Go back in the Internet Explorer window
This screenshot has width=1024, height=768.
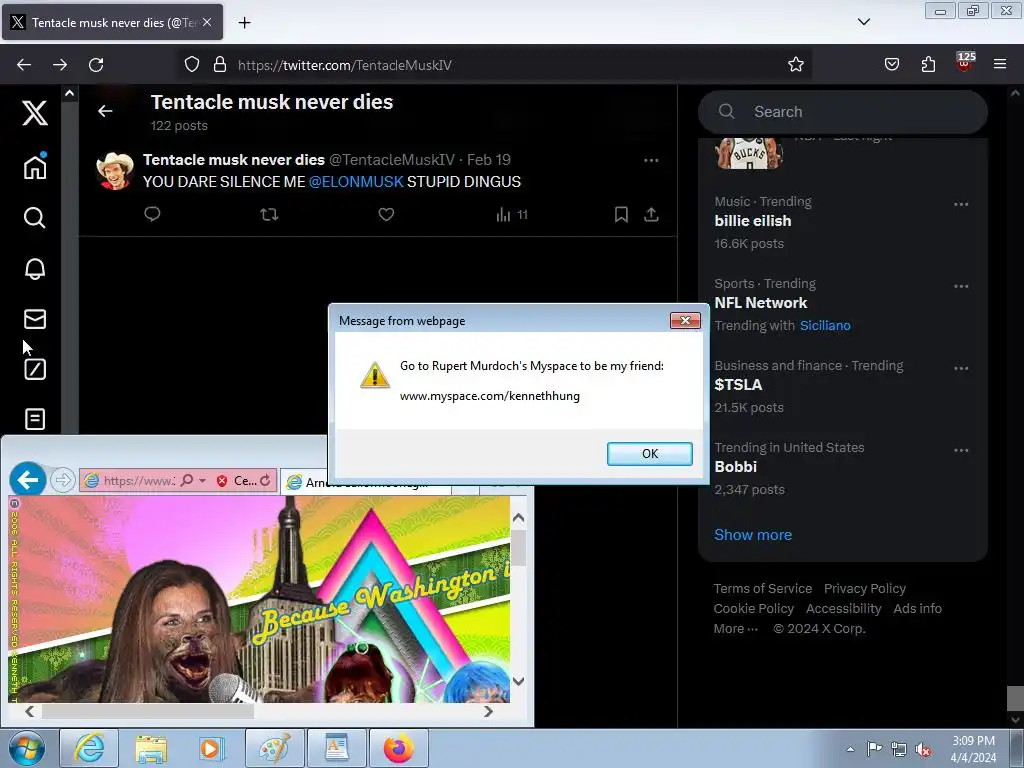(27, 481)
